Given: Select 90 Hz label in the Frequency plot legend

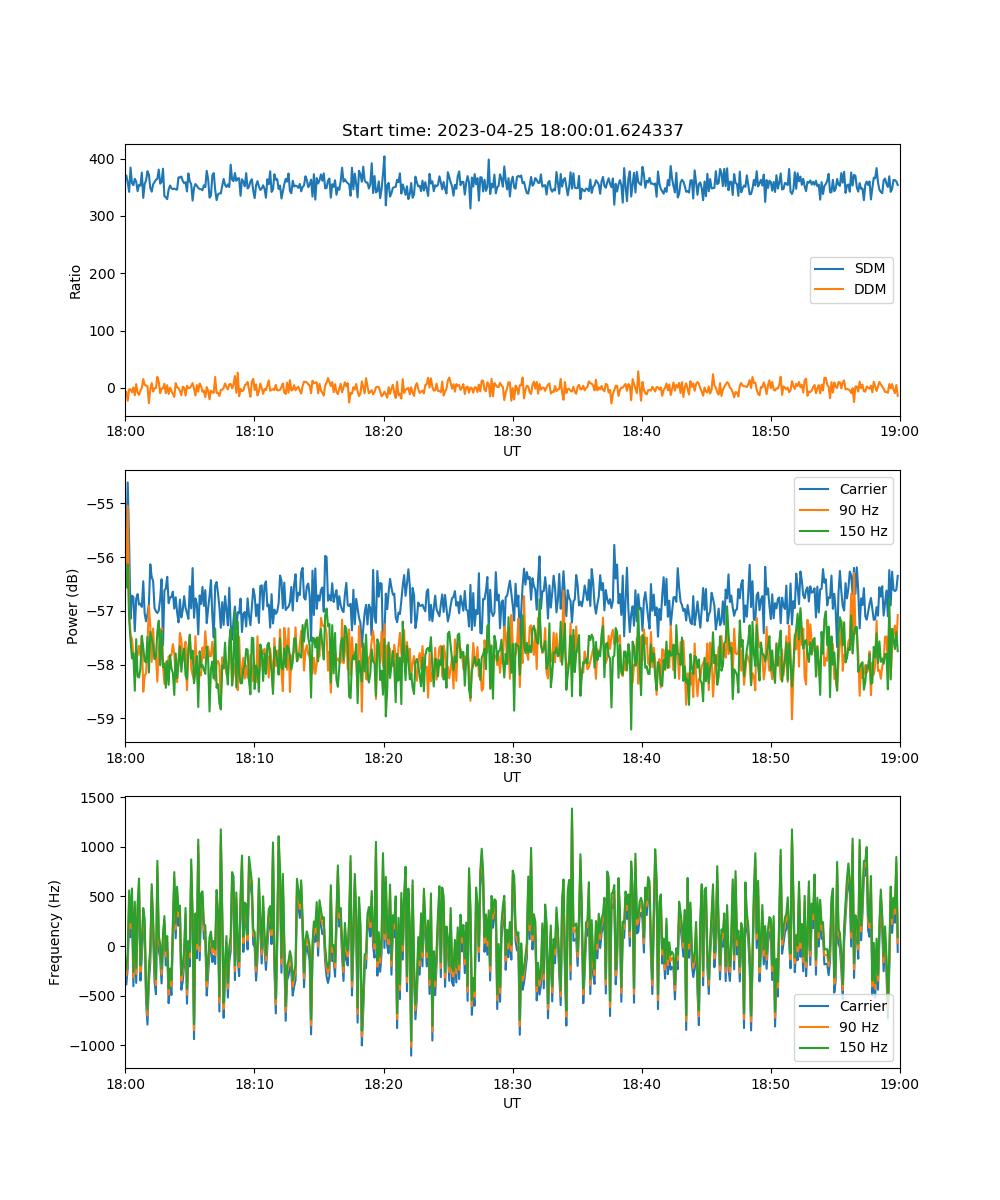Looking at the screenshot, I should [x=859, y=1027].
